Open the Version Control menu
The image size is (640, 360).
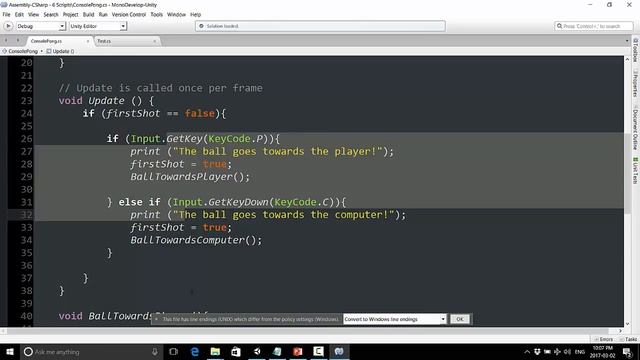pyautogui.click(x=129, y=15)
